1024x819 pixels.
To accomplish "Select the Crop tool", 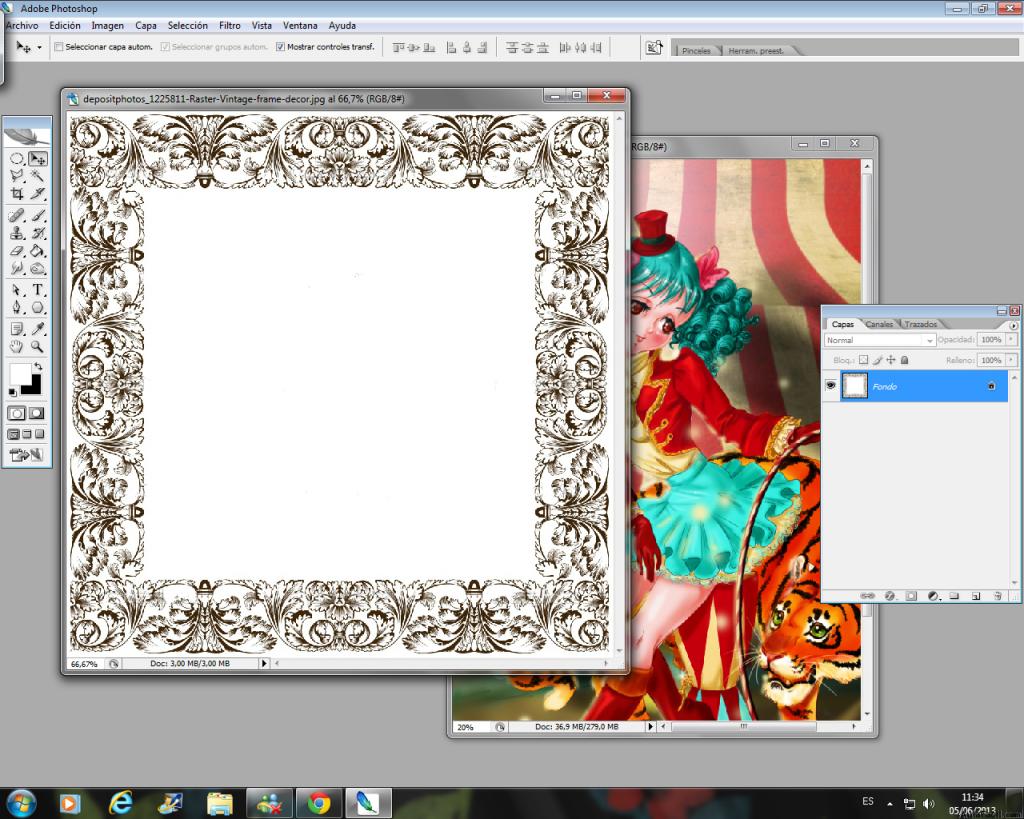I will pyautogui.click(x=17, y=194).
